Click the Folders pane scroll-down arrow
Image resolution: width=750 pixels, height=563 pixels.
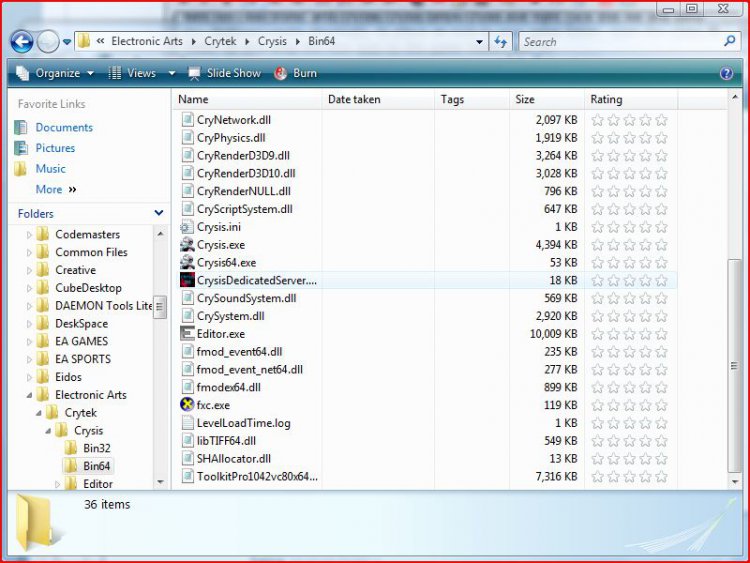[160, 482]
